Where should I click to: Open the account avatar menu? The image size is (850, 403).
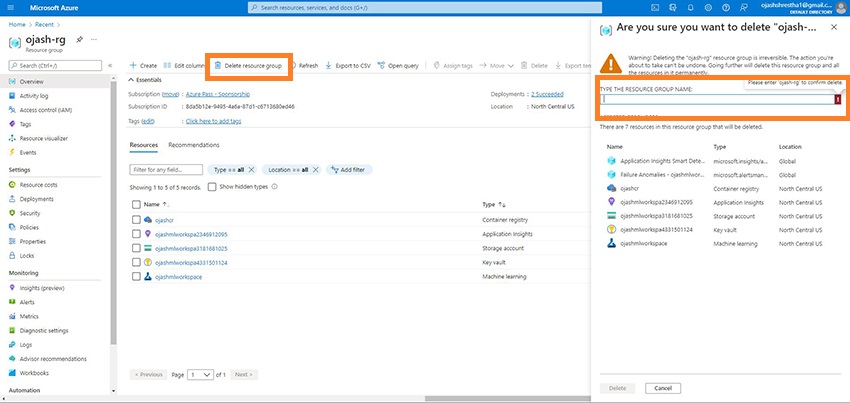[841, 8]
